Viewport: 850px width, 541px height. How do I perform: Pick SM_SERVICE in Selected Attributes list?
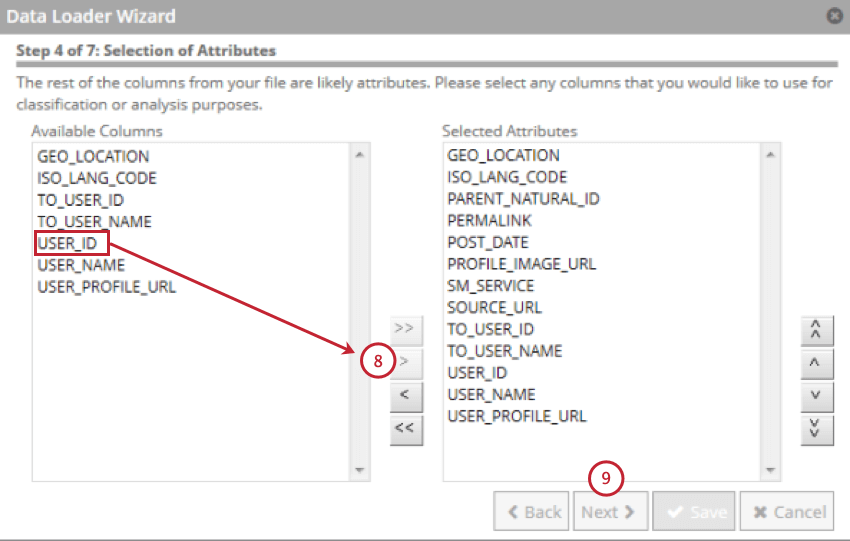(x=490, y=286)
